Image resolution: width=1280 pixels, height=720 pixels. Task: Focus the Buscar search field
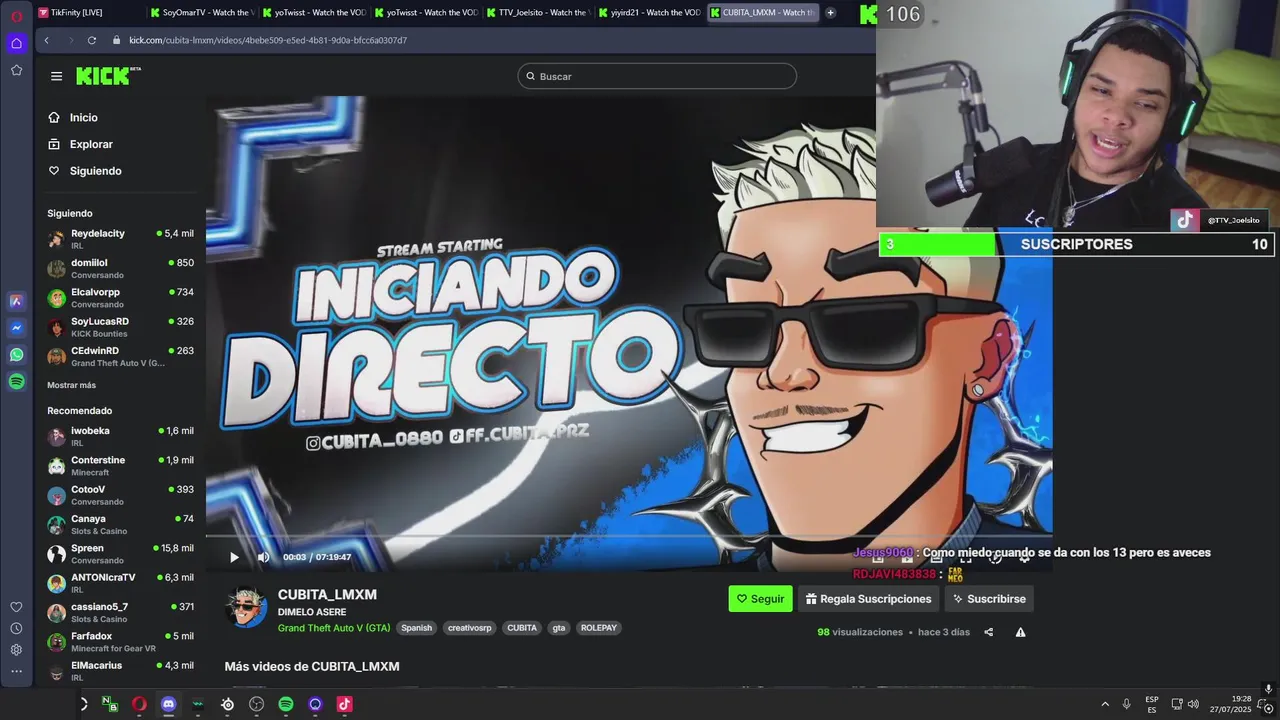pos(657,76)
